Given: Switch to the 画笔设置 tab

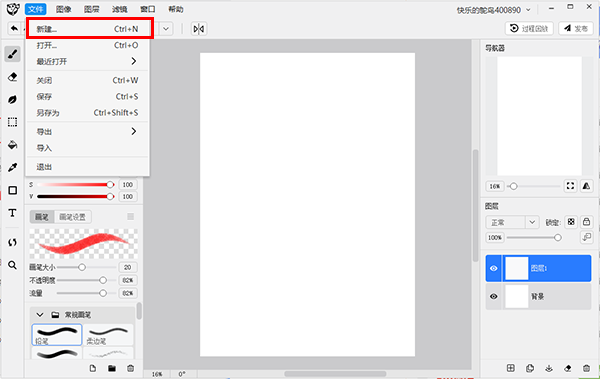Looking at the screenshot, I should pos(72,217).
